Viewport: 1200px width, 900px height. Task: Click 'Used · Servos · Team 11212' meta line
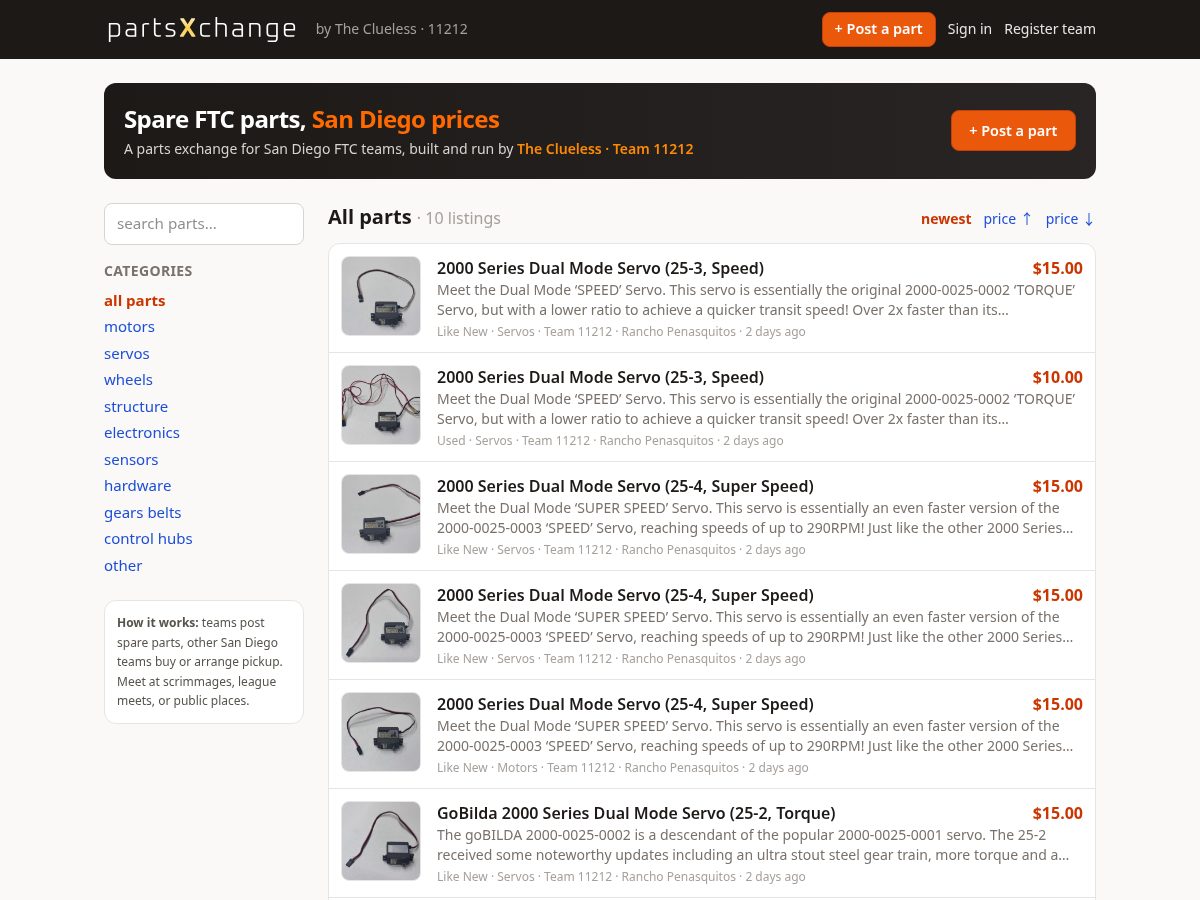610,441
